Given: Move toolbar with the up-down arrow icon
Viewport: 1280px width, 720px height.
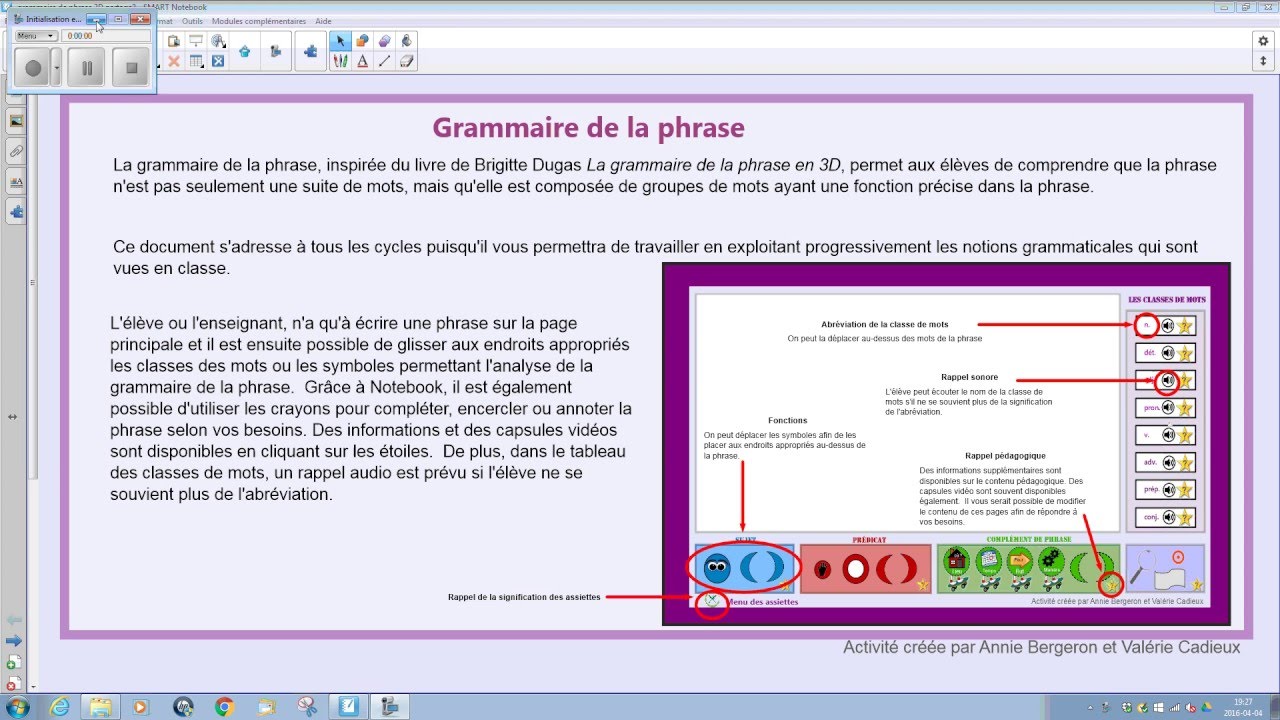Looking at the screenshot, I should [x=1262, y=60].
